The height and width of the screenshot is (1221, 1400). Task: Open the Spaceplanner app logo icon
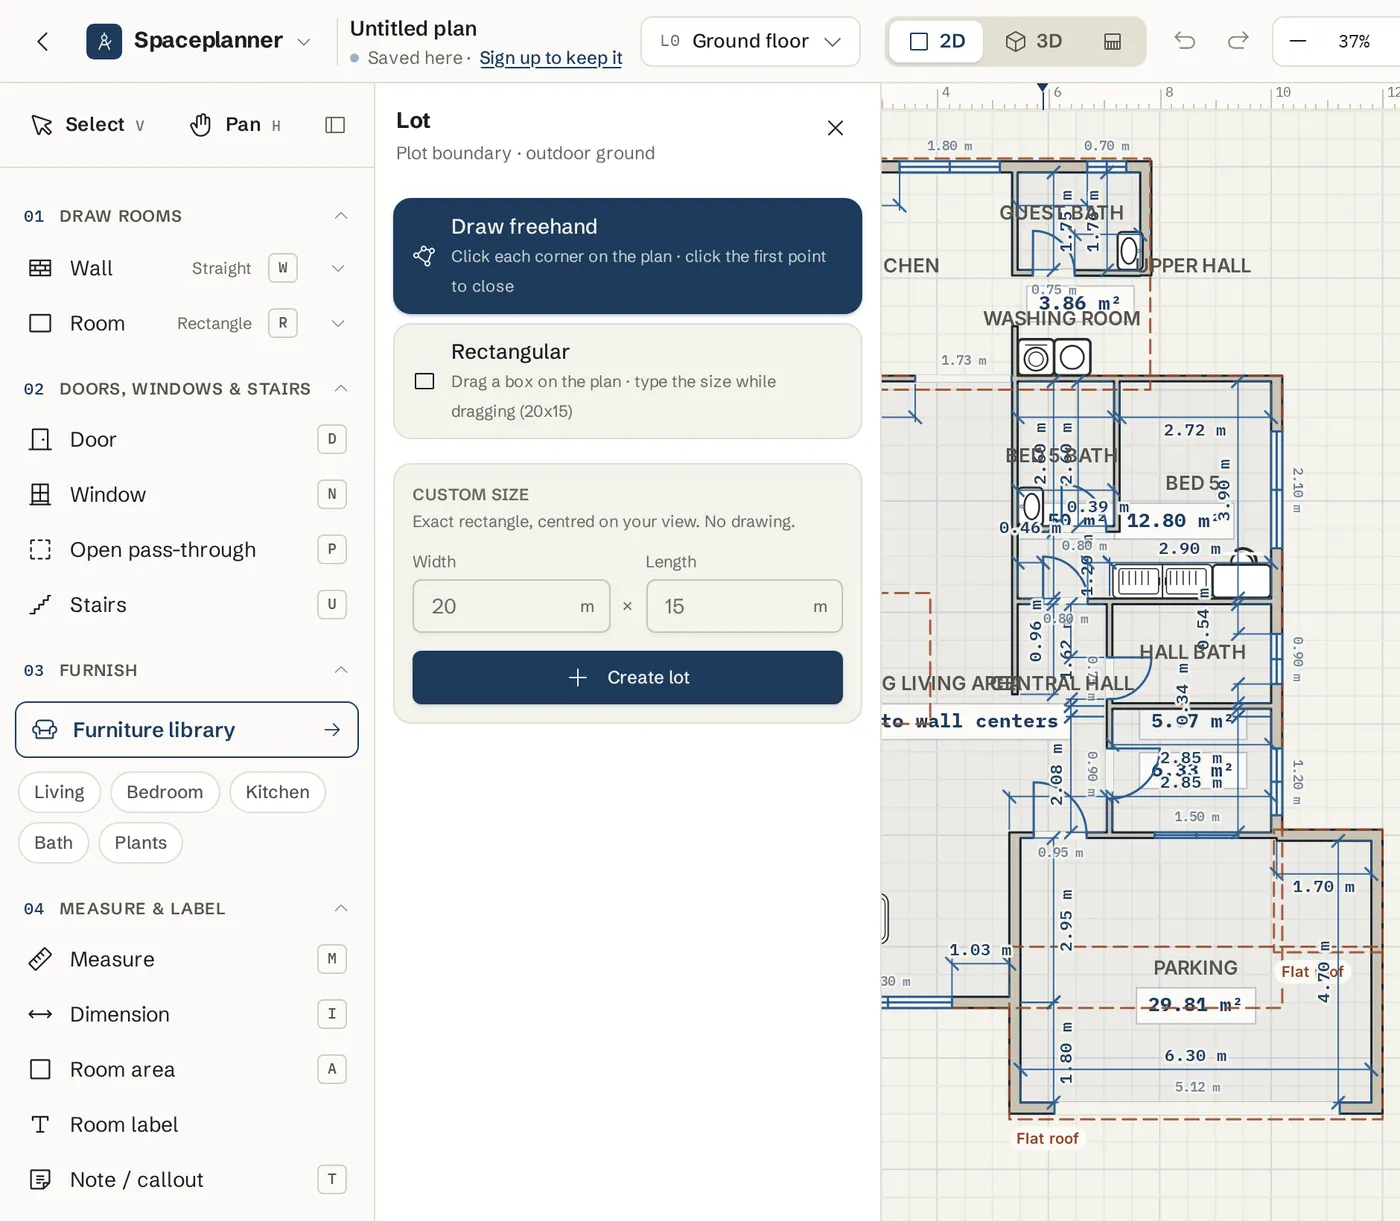tap(104, 41)
